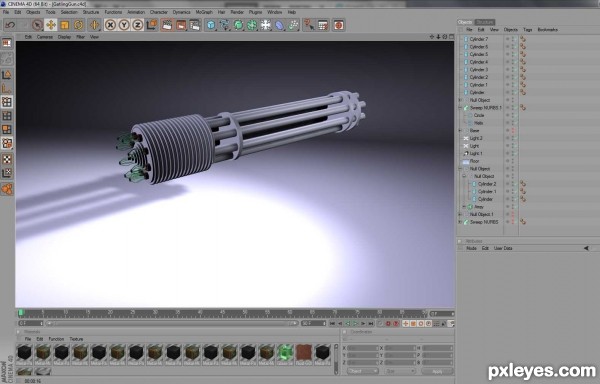Screen dimensions: 600x384
Task: Activate the Move tool
Action: click(51, 25)
